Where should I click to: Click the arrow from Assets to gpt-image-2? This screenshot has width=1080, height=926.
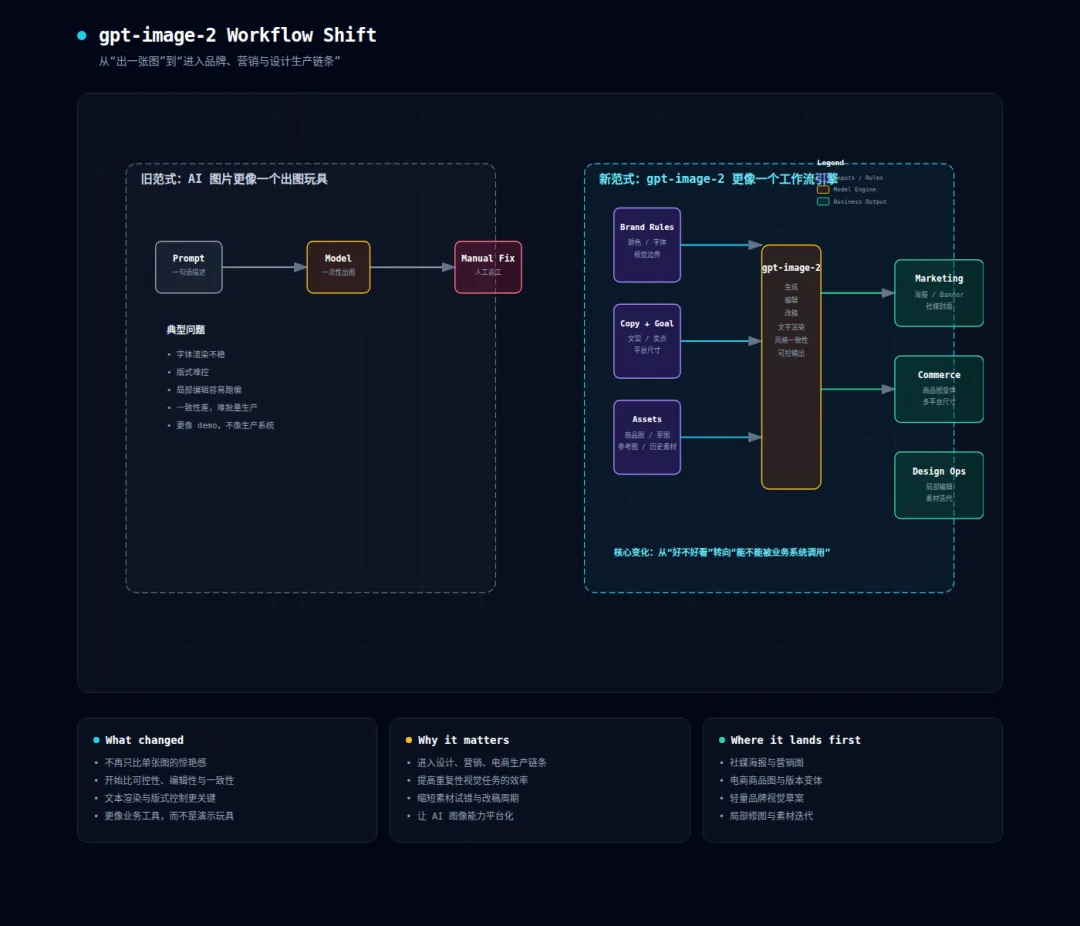tap(721, 437)
